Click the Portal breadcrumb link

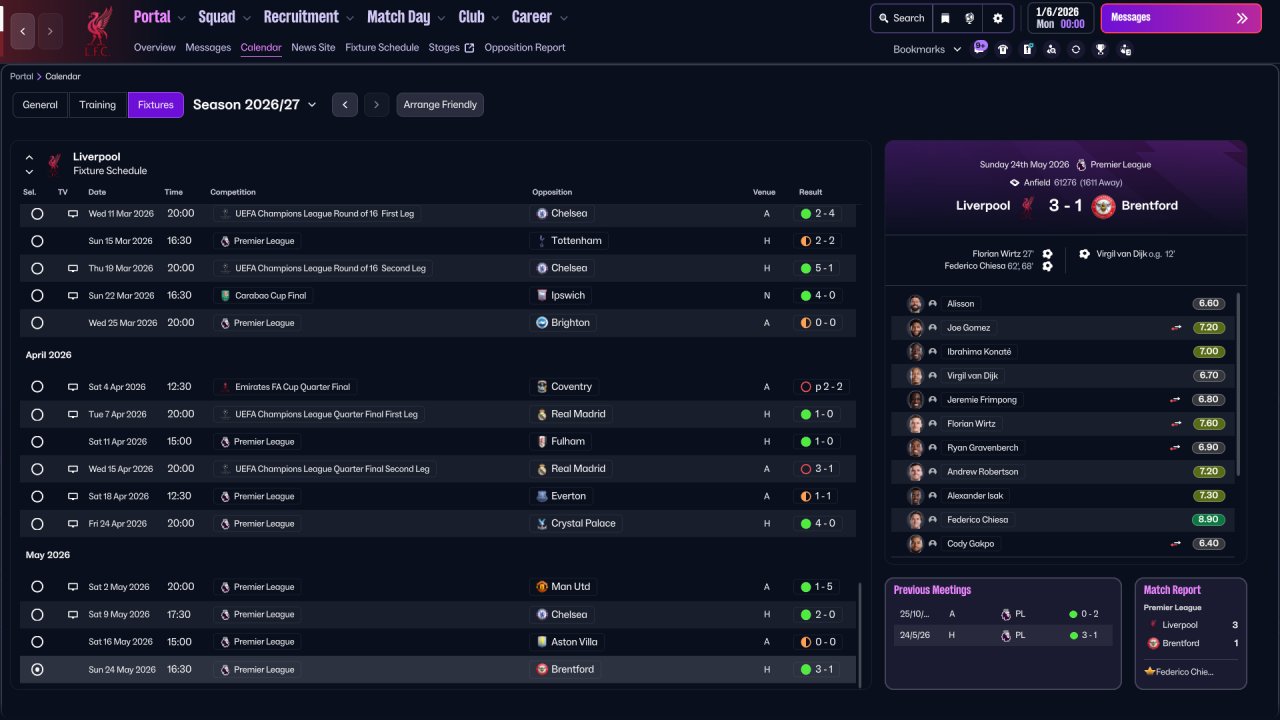[21, 76]
